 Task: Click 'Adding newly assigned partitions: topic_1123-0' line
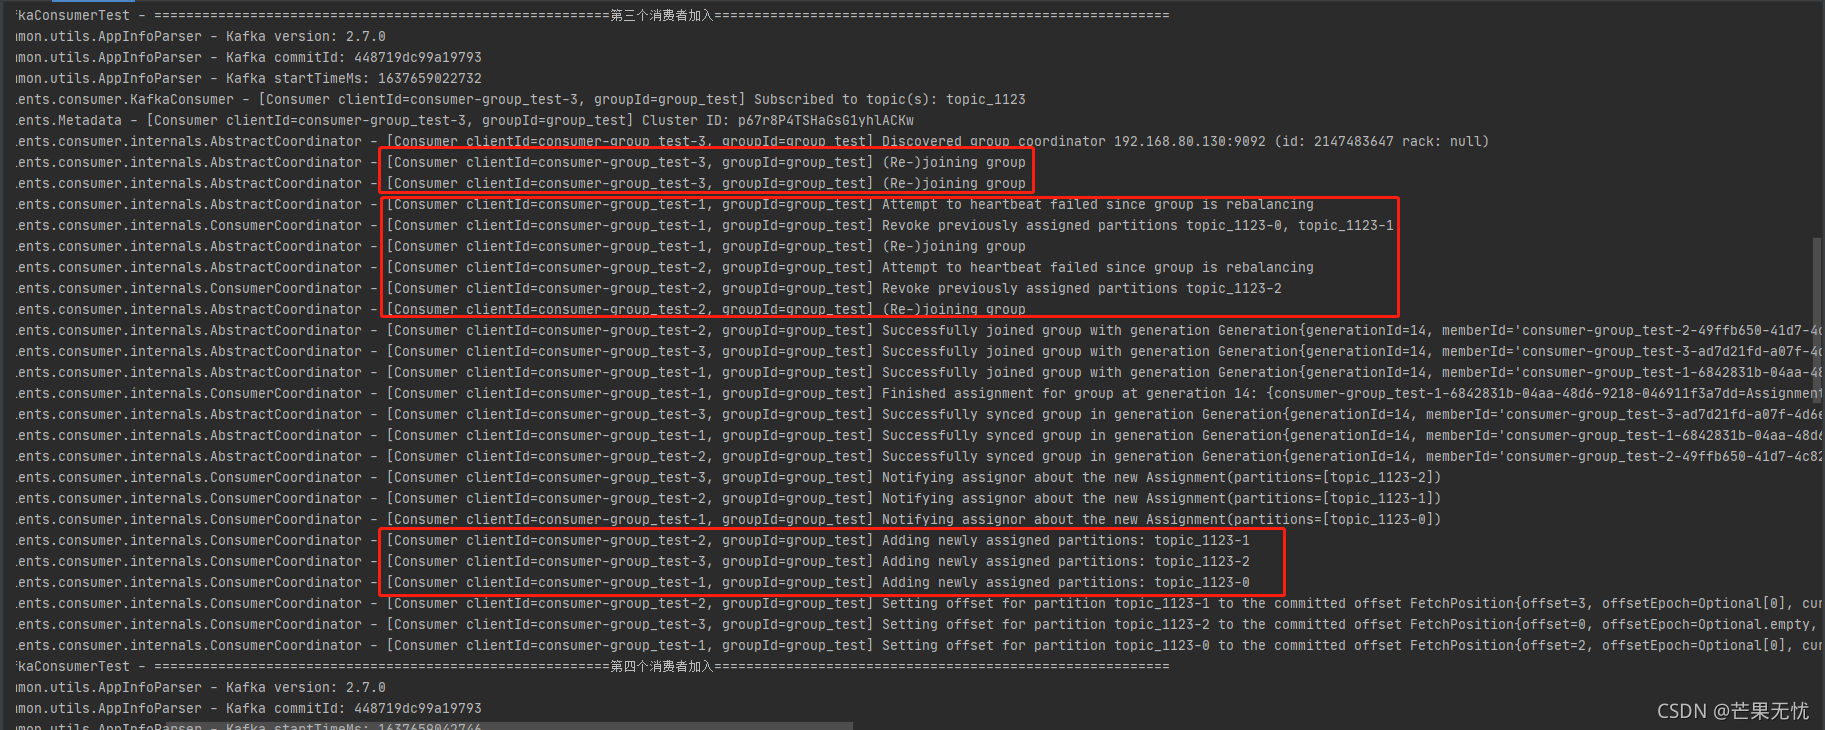coord(632,582)
